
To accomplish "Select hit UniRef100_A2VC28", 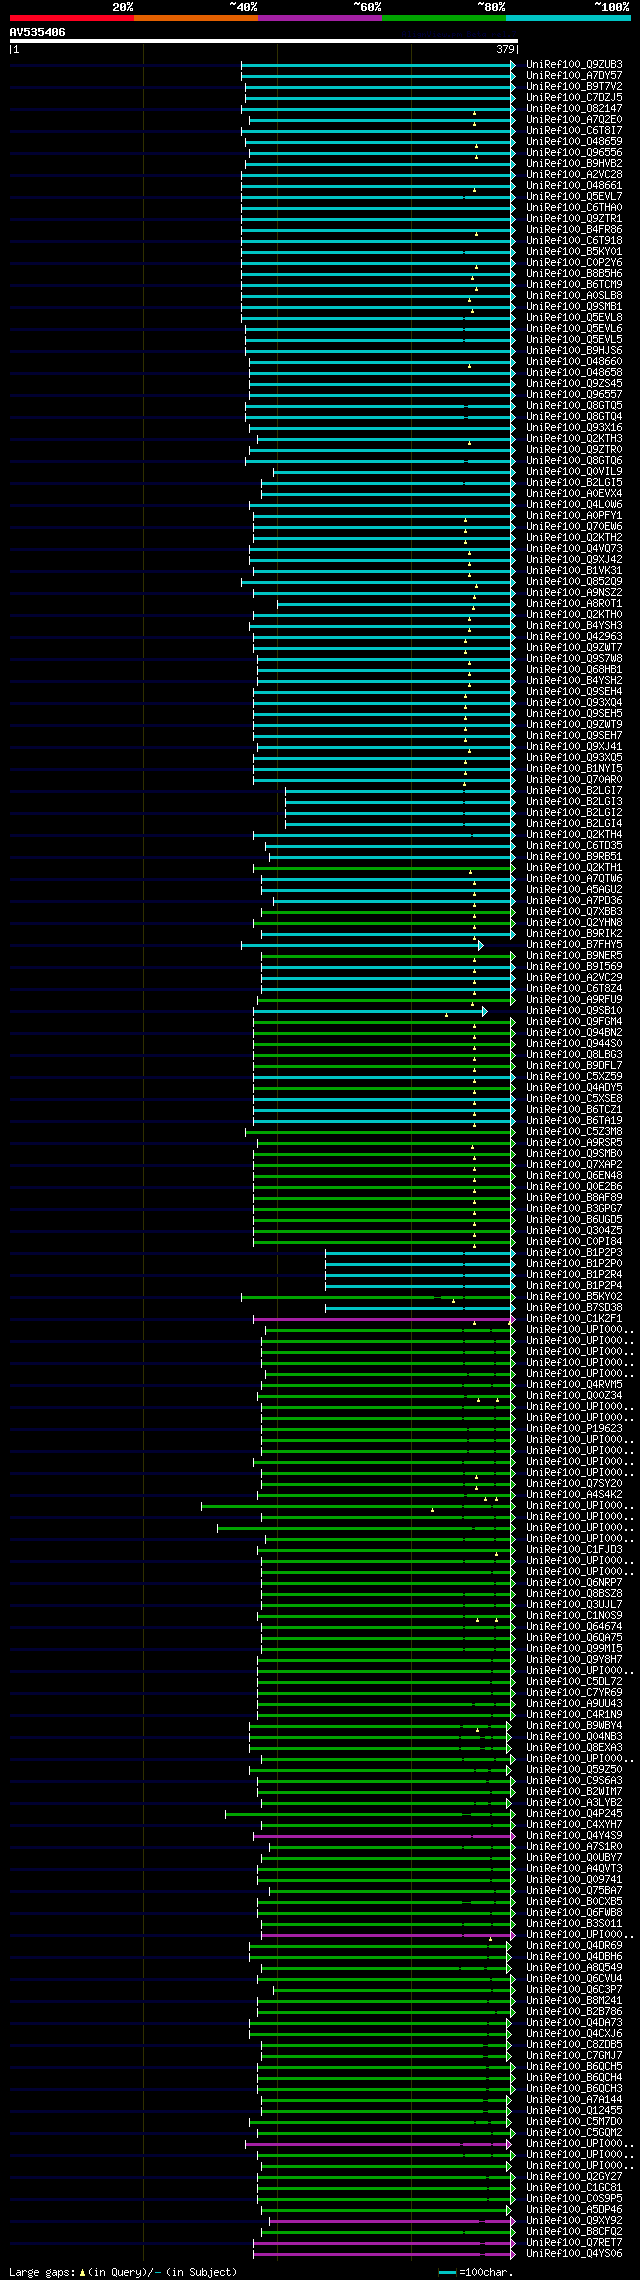I will [574, 175].
